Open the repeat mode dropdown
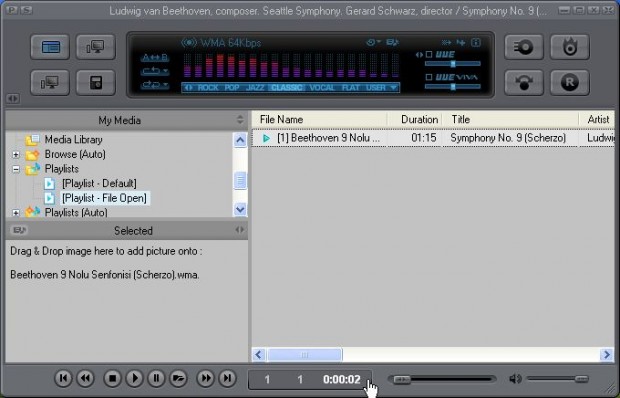 click(x=155, y=71)
